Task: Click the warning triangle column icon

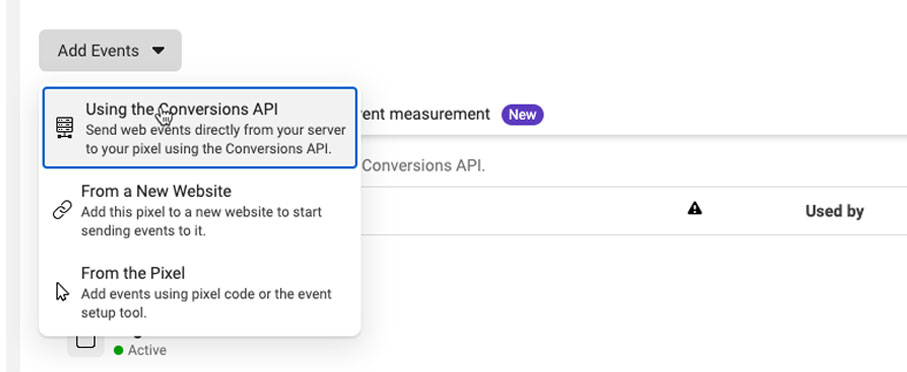Action: 695,209
